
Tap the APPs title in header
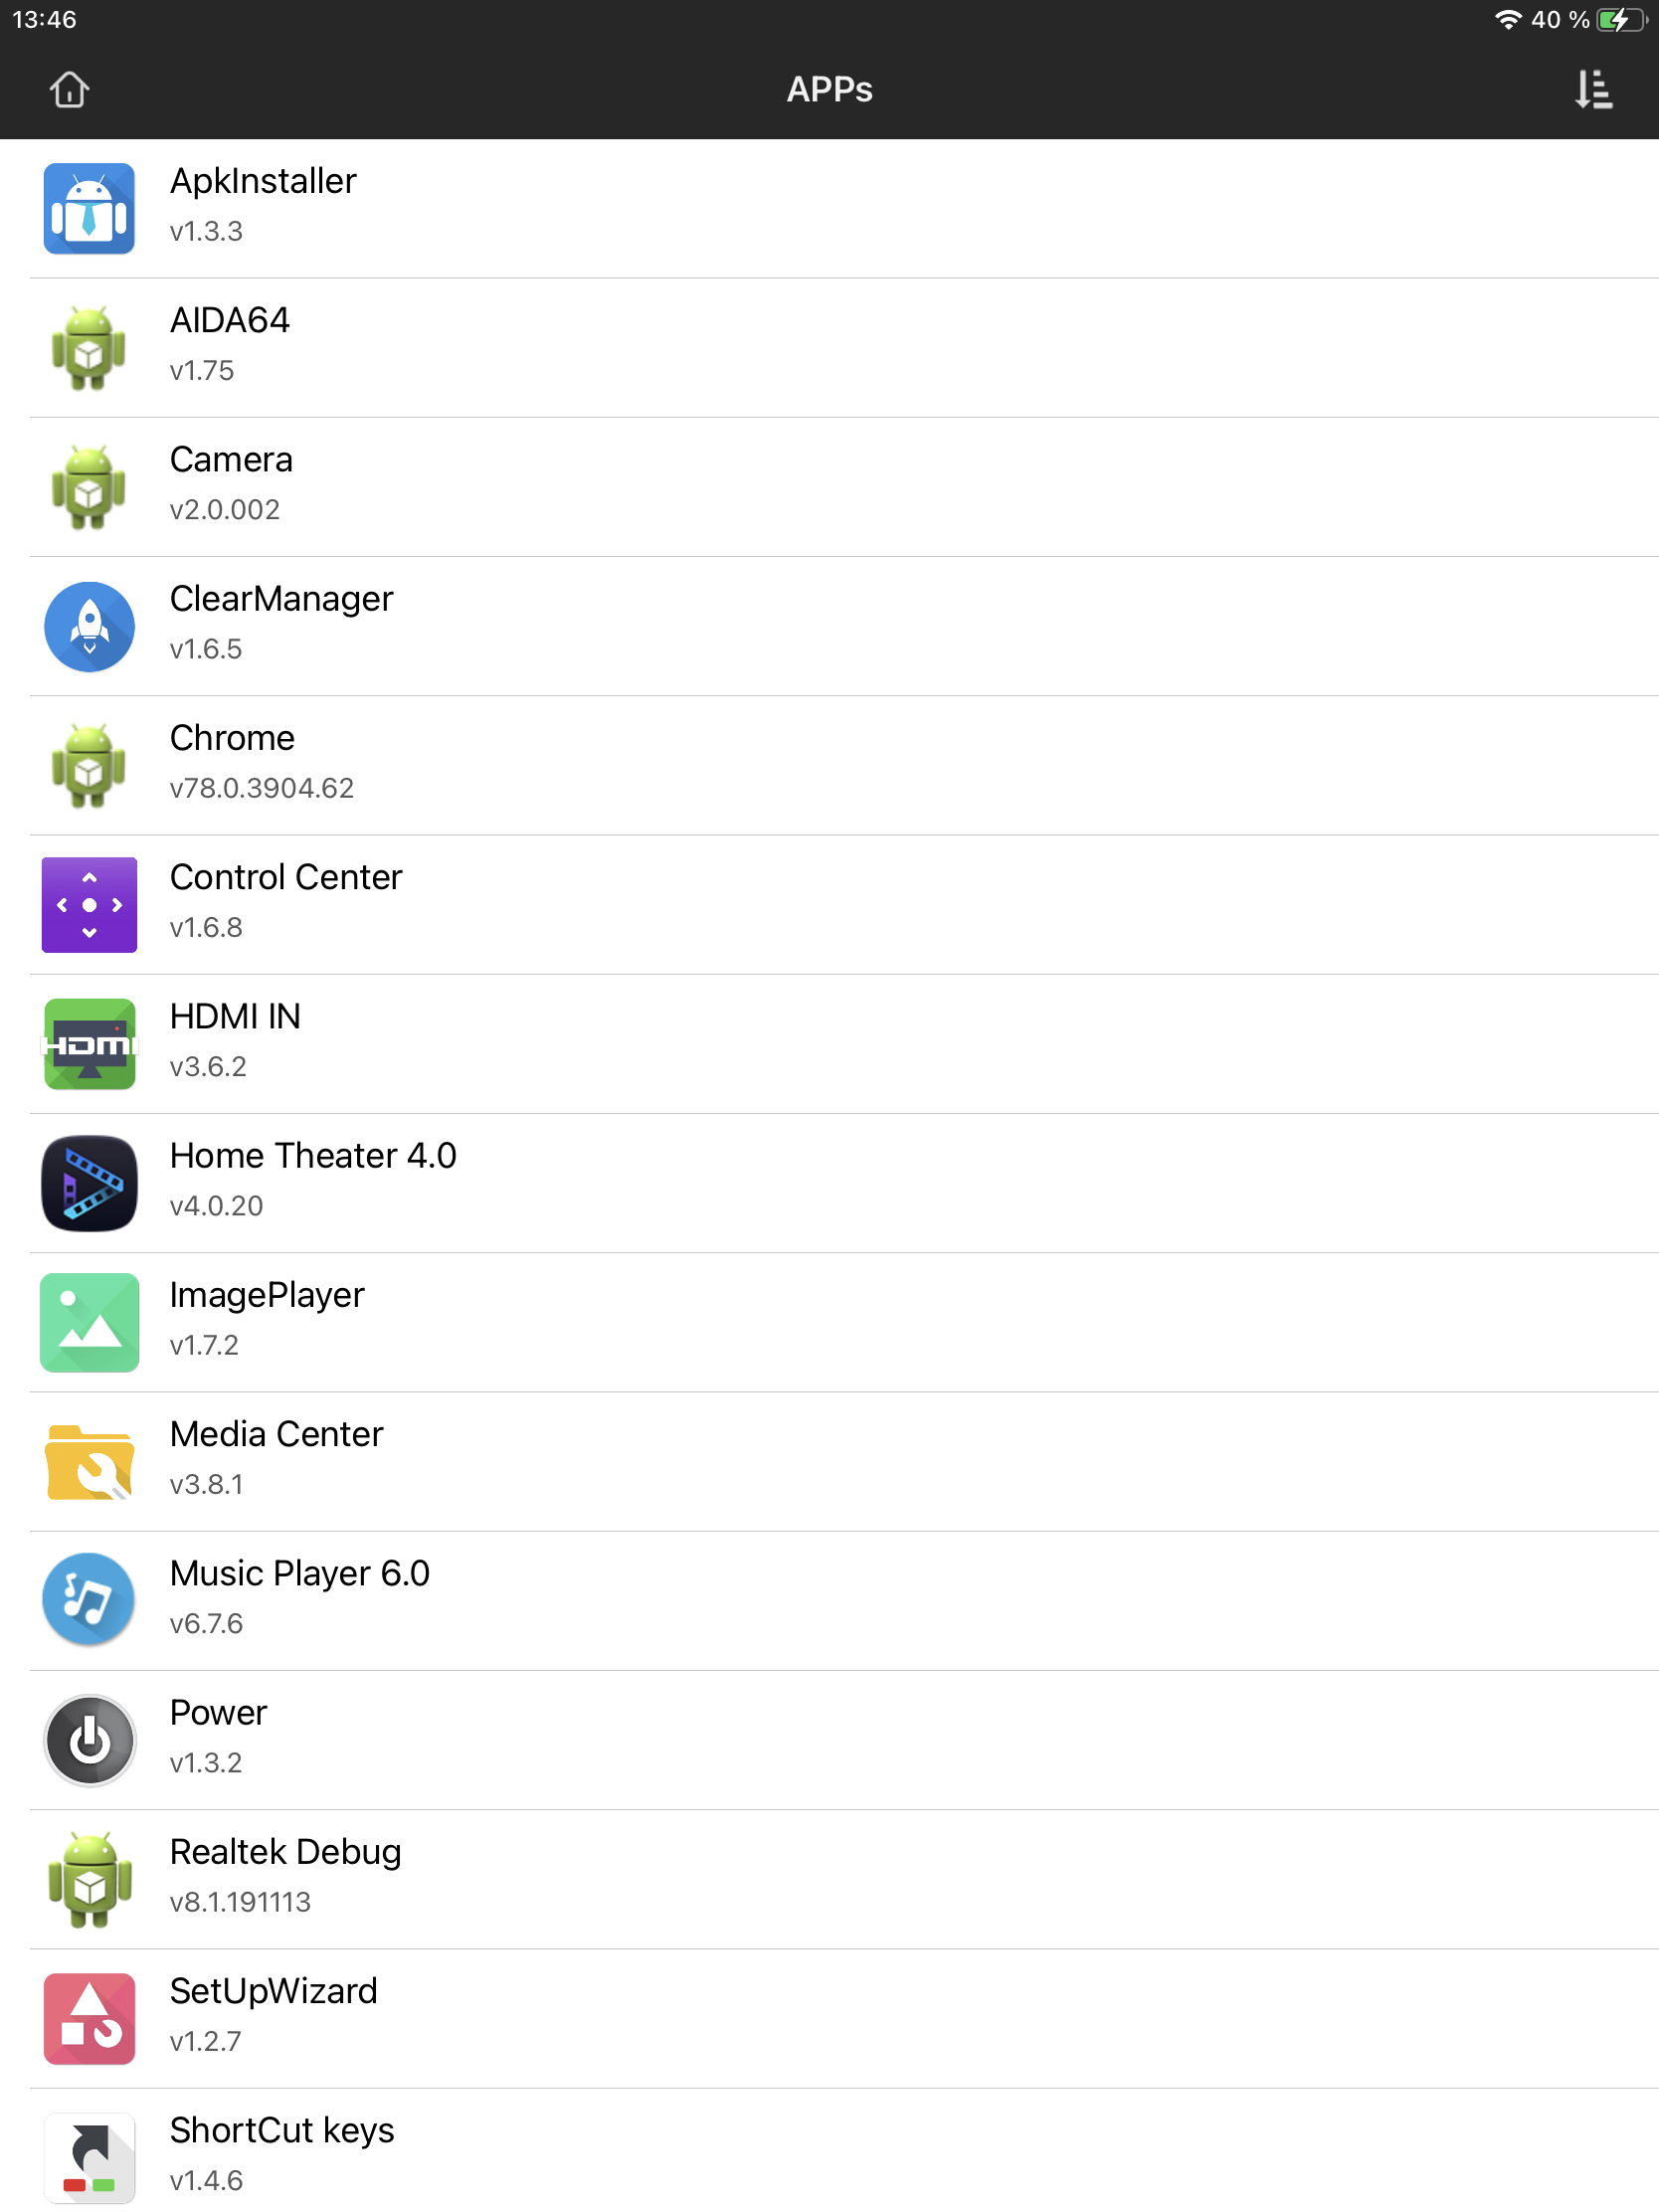coord(829,89)
